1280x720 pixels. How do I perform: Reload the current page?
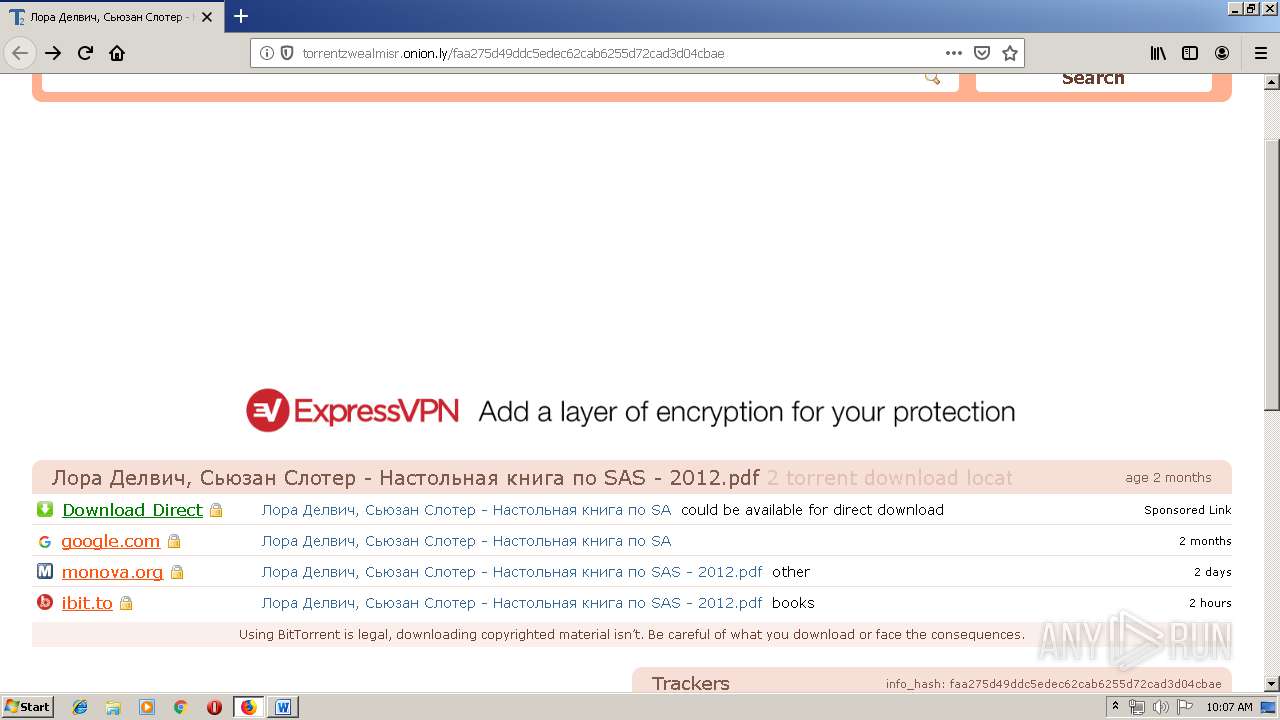[x=85, y=53]
